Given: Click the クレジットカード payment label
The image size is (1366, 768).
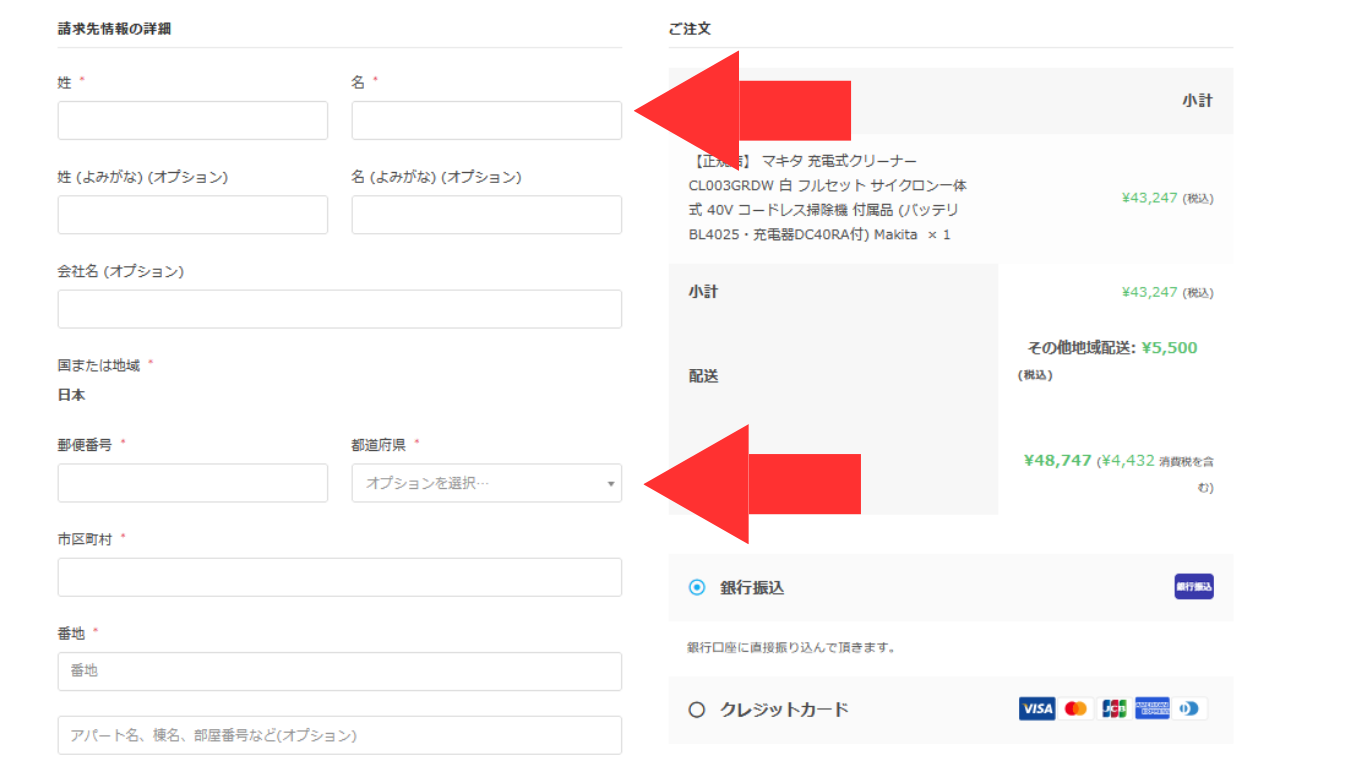Looking at the screenshot, I should click(x=784, y=710).
